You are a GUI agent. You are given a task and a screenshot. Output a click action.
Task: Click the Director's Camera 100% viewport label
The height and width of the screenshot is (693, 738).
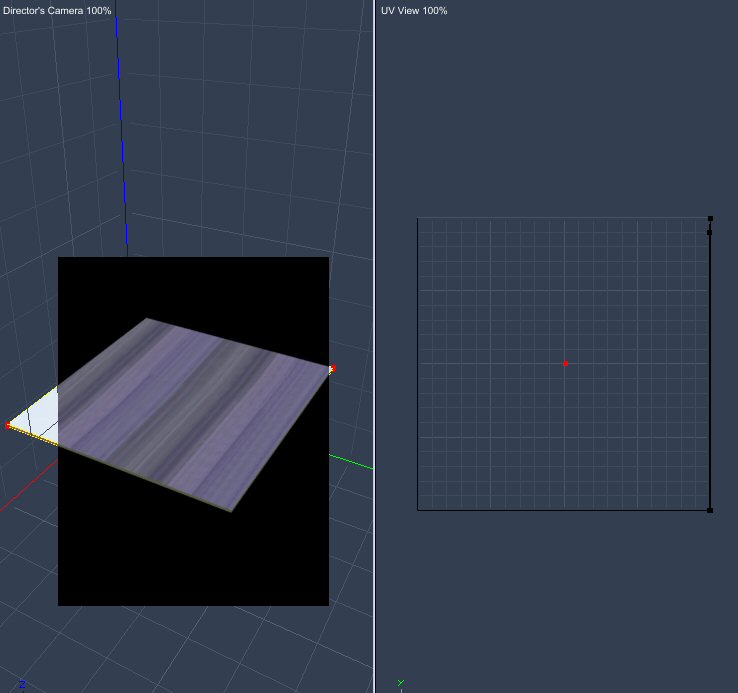coord(57,10)
